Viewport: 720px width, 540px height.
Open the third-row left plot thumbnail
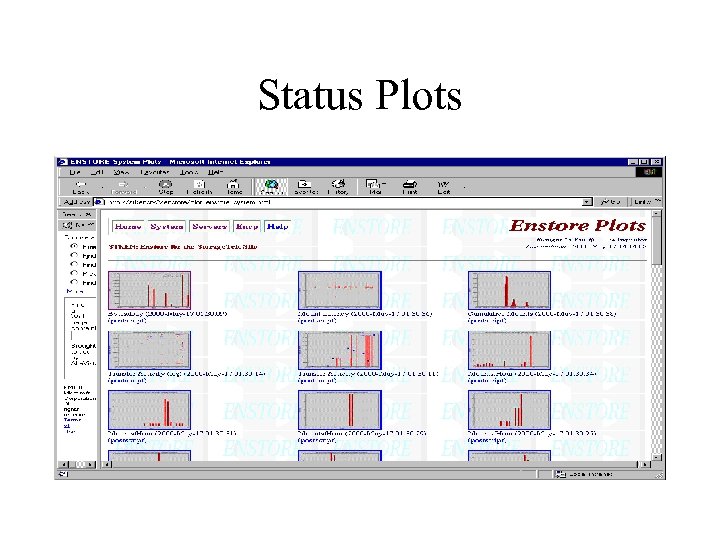pos(149,410)
